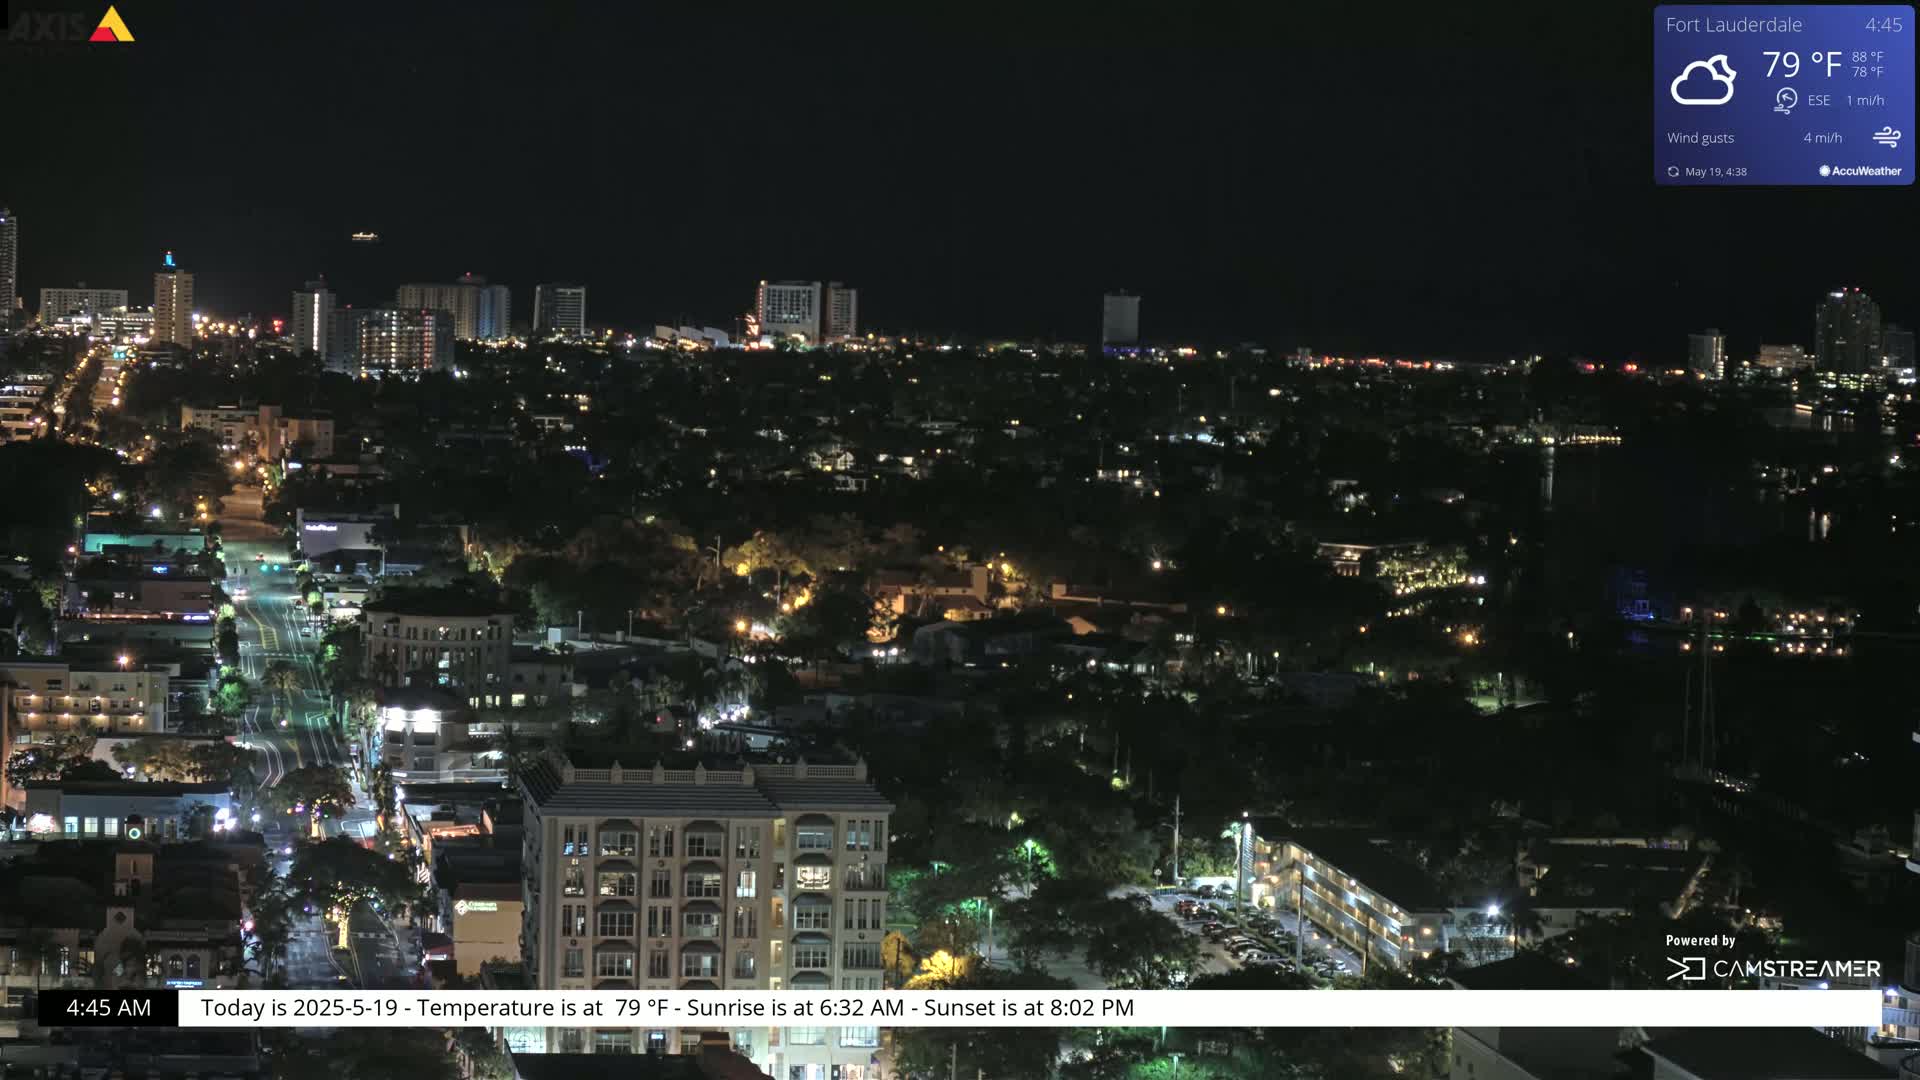The image size is (1920, 1080).
Task: Click the CamStreamer logo
Action: 1773,968
